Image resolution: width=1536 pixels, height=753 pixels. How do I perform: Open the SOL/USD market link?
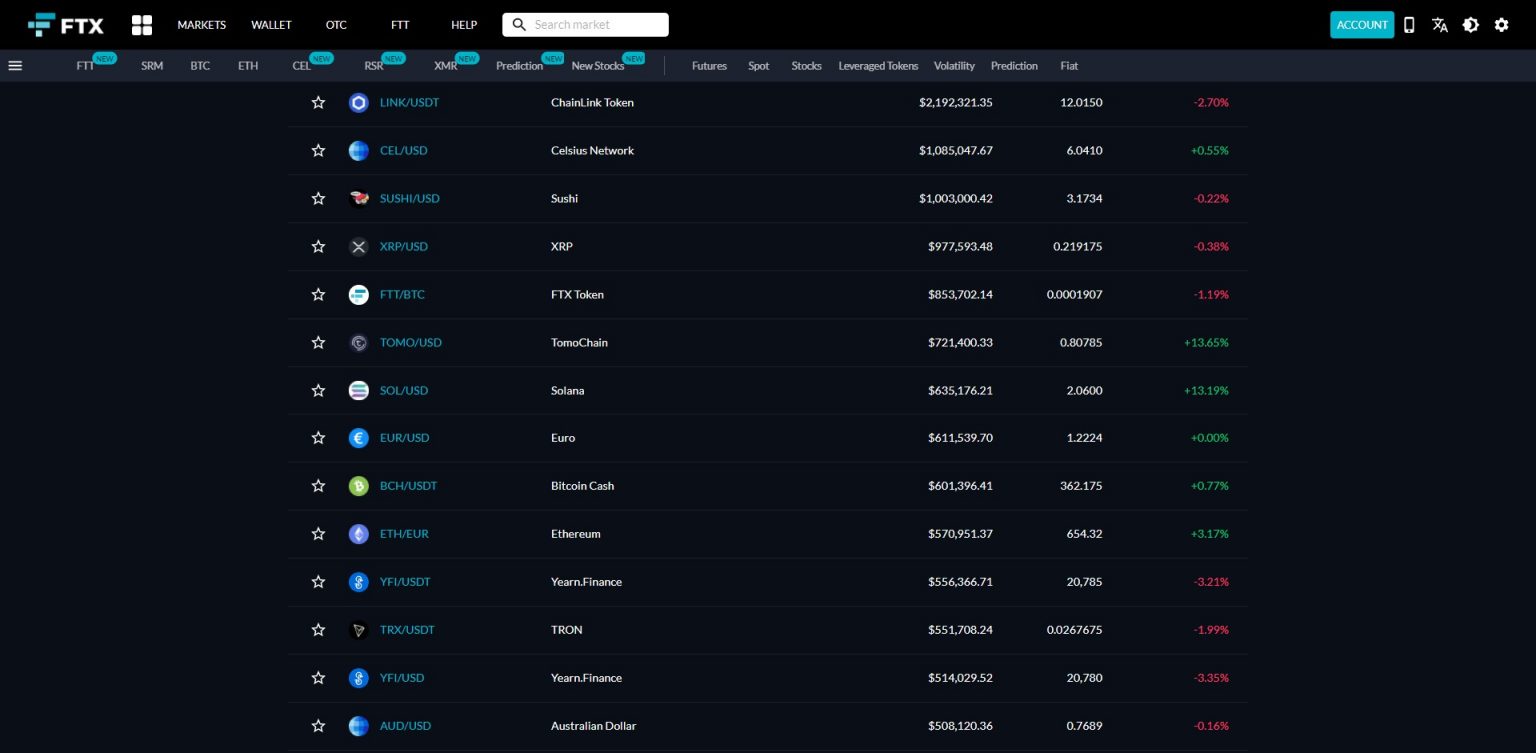point(404,391)
